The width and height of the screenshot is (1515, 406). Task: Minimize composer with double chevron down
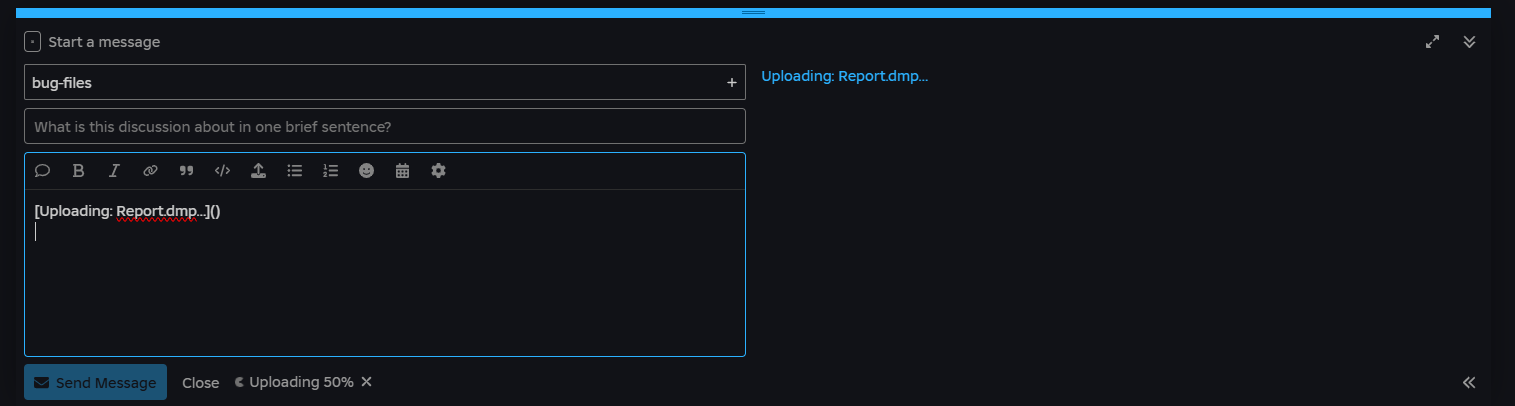(x=1469, y=42)
